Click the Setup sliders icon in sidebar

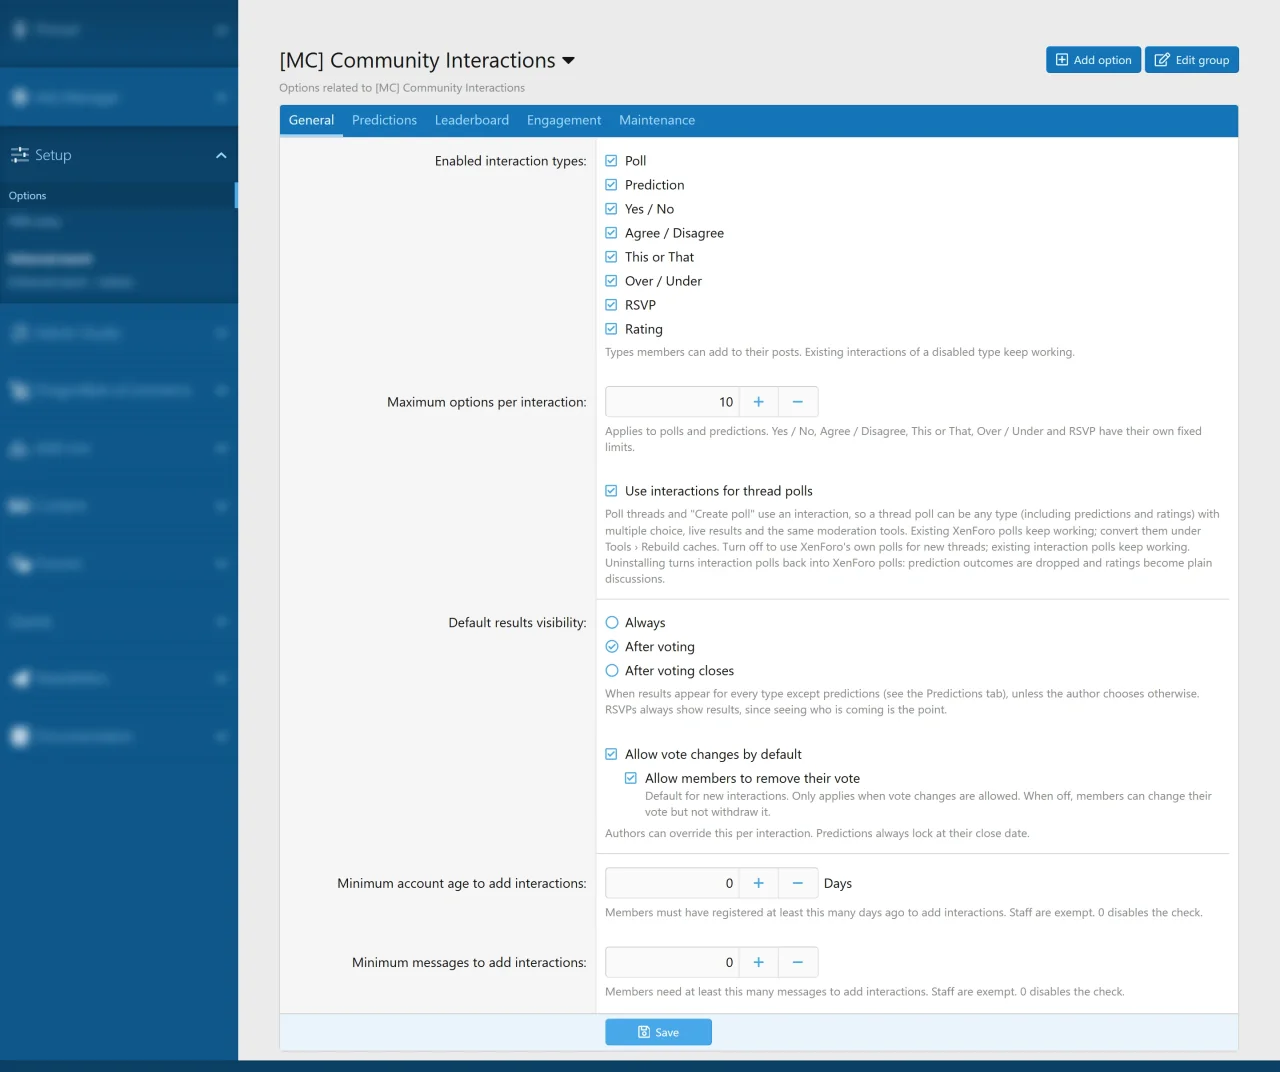pyautogui.click(x=19, y=155)
